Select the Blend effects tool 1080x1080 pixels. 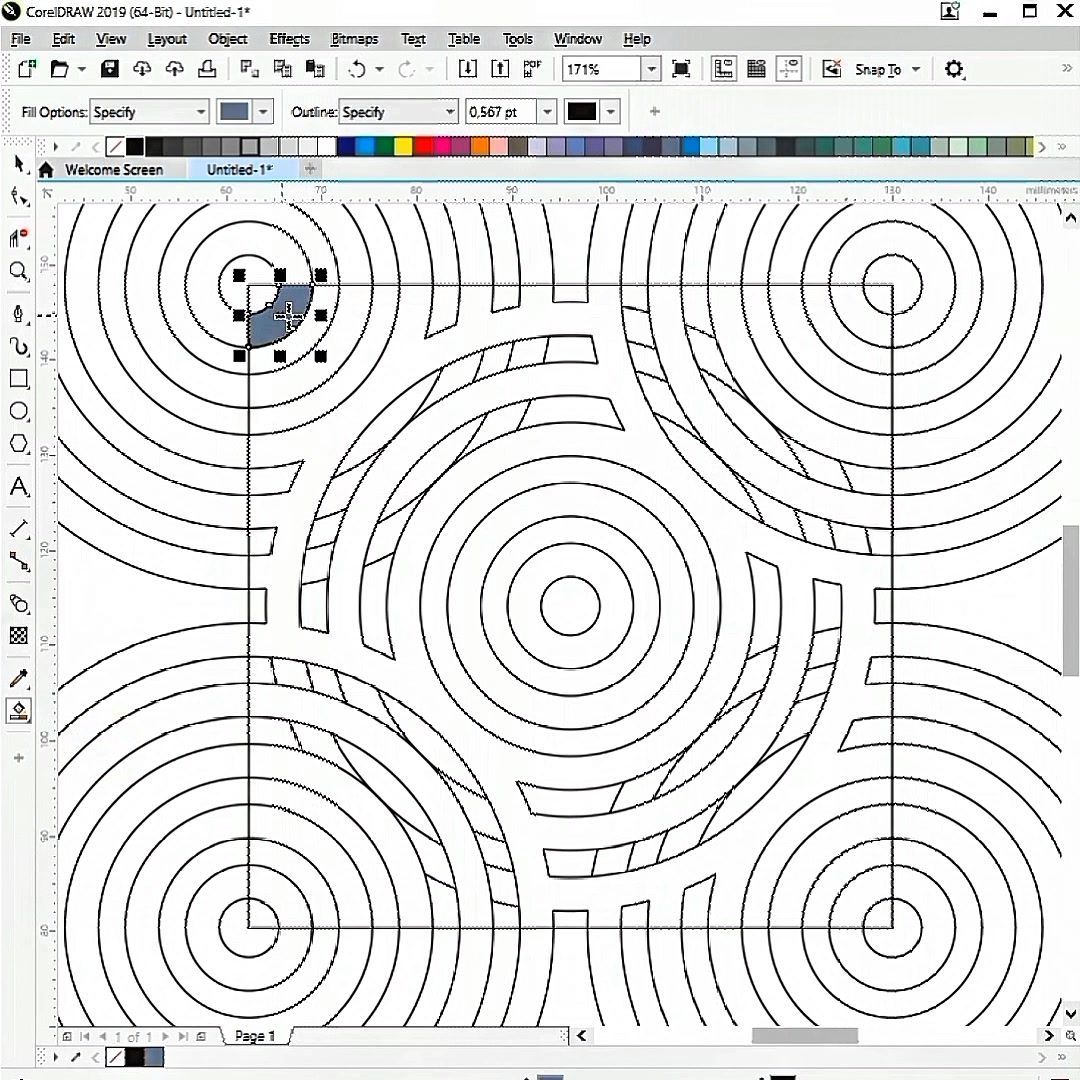pos(19,603)
